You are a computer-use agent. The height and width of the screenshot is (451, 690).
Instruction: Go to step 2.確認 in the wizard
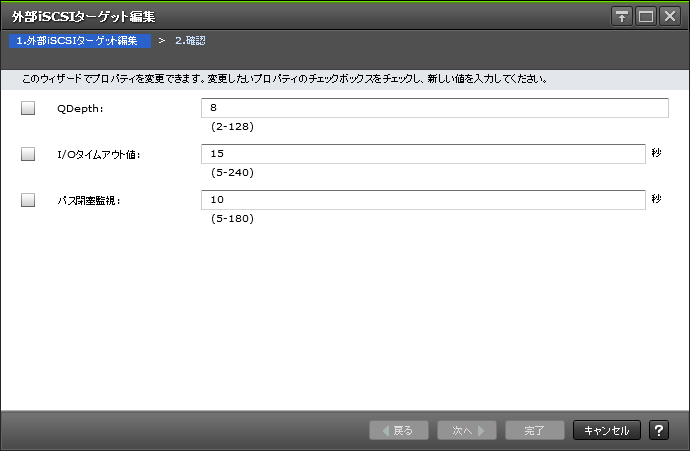pos(190,40)
